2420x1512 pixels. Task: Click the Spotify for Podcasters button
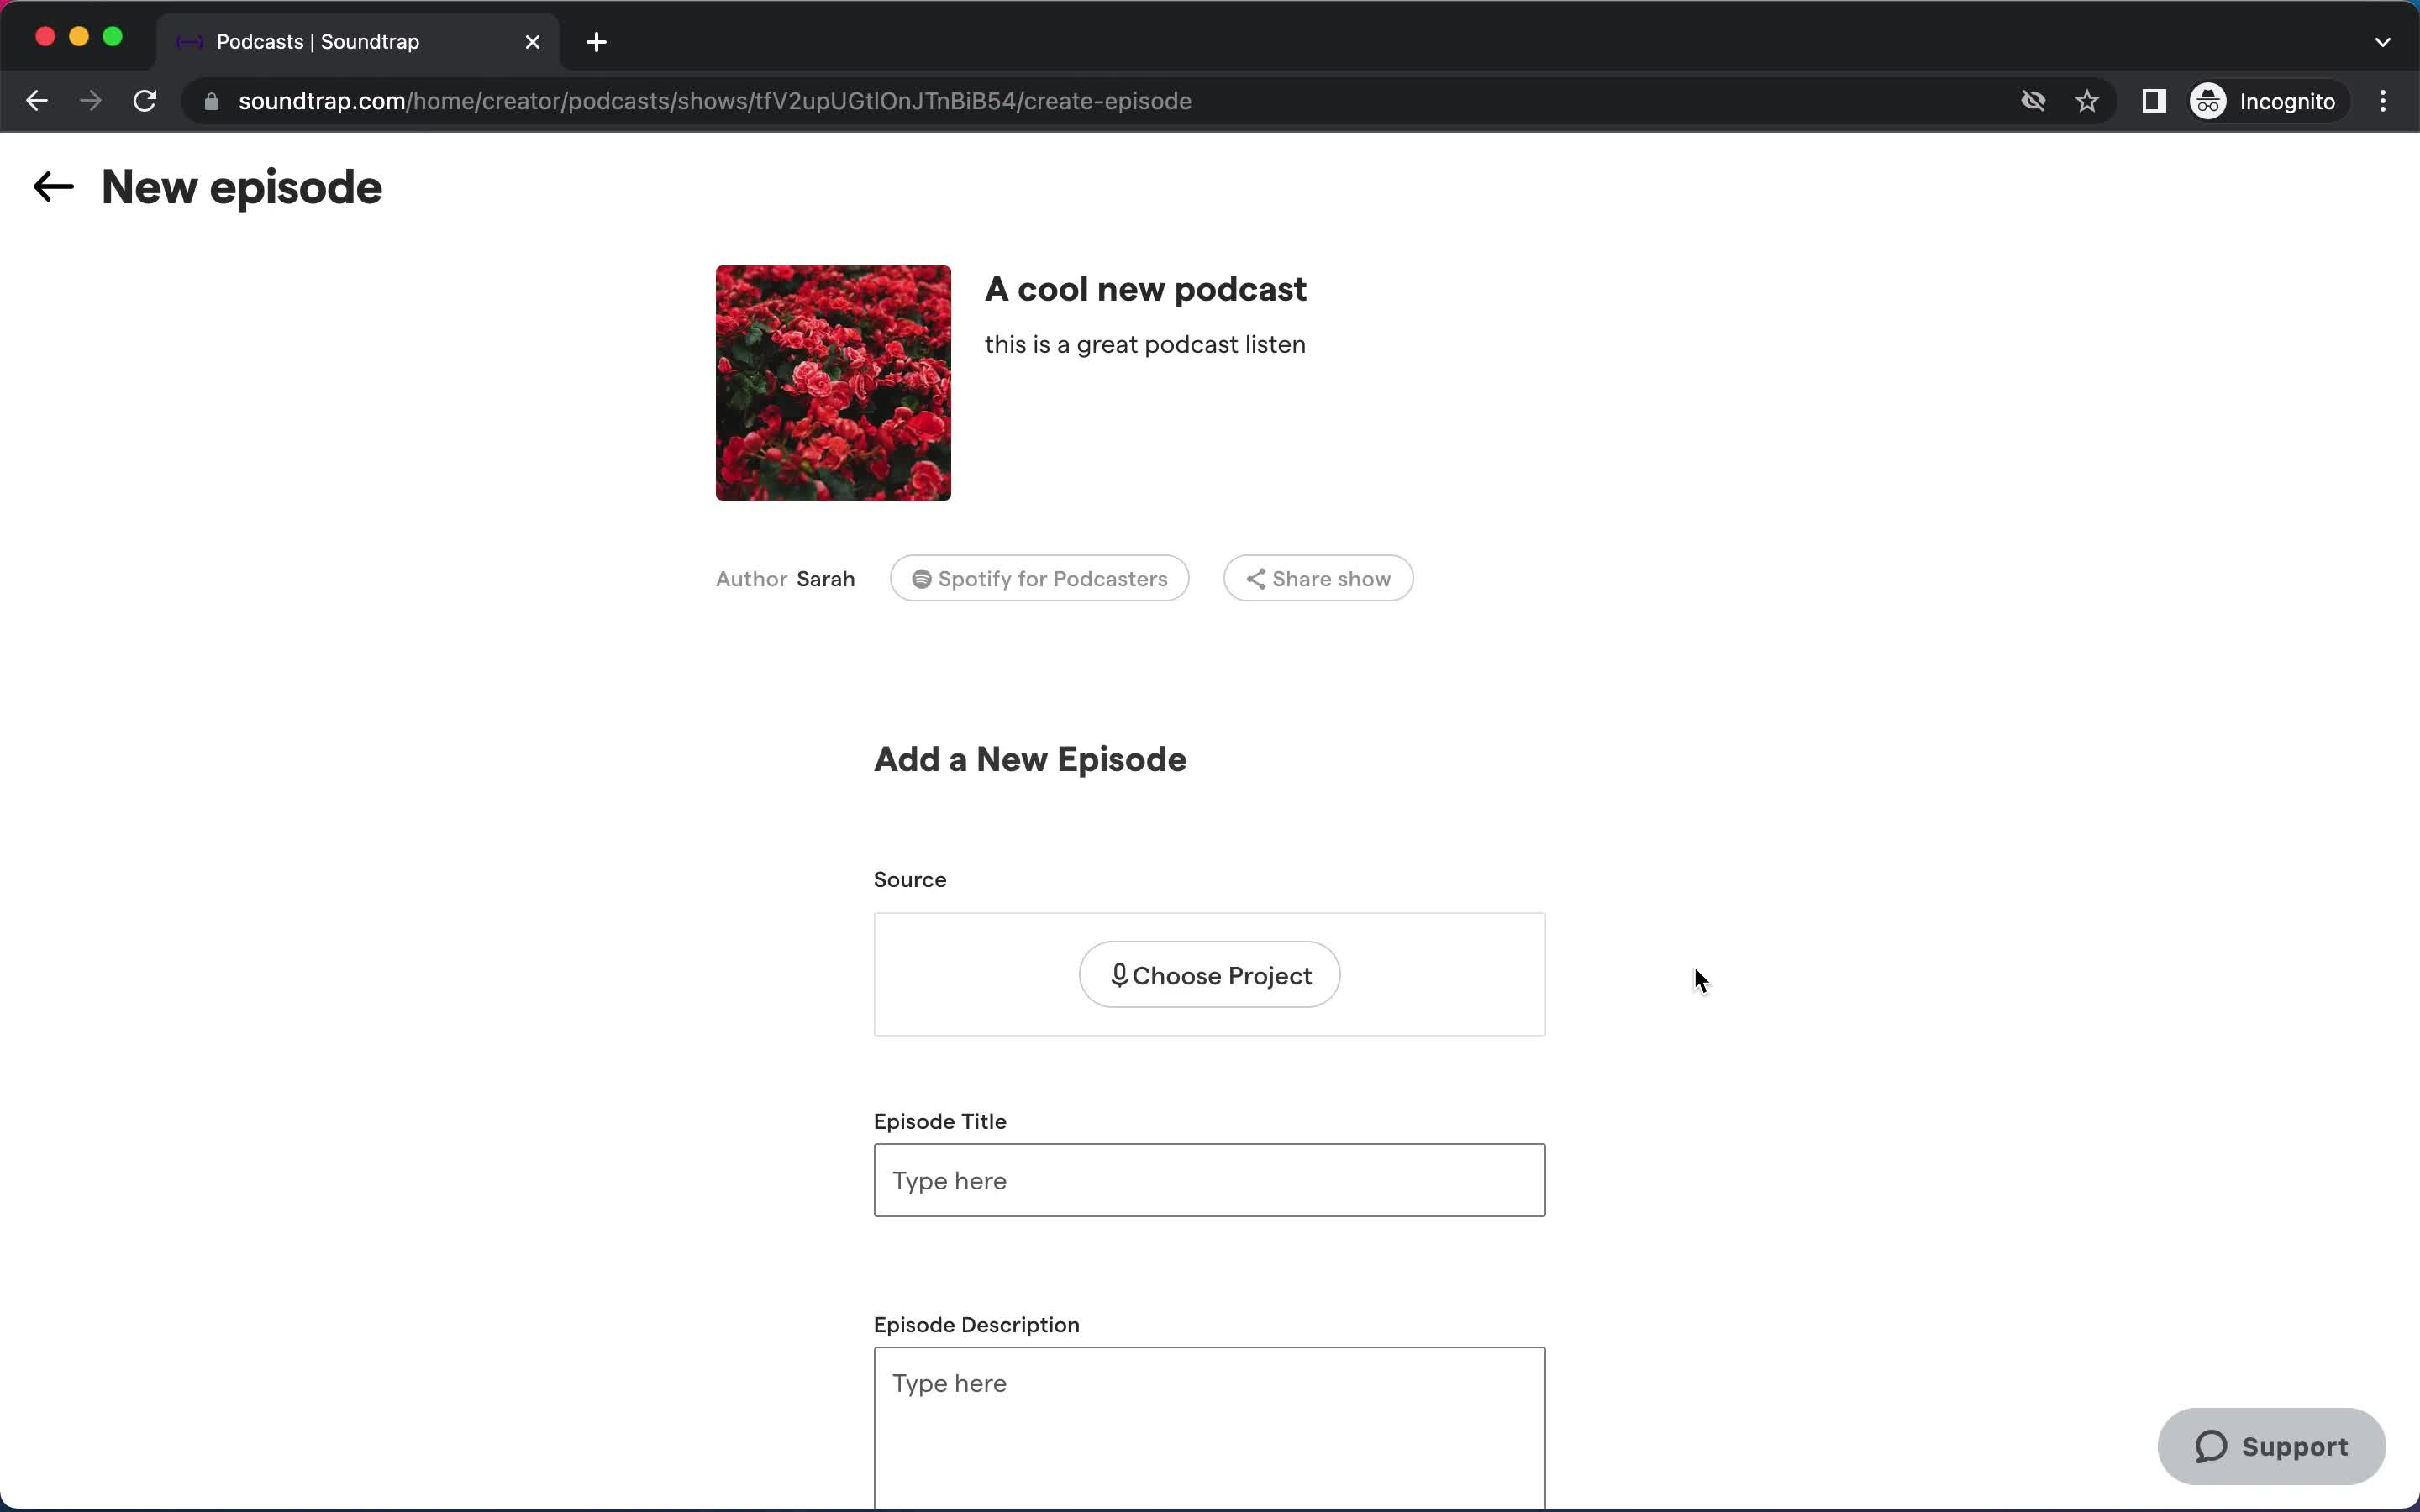(1039, 578)
